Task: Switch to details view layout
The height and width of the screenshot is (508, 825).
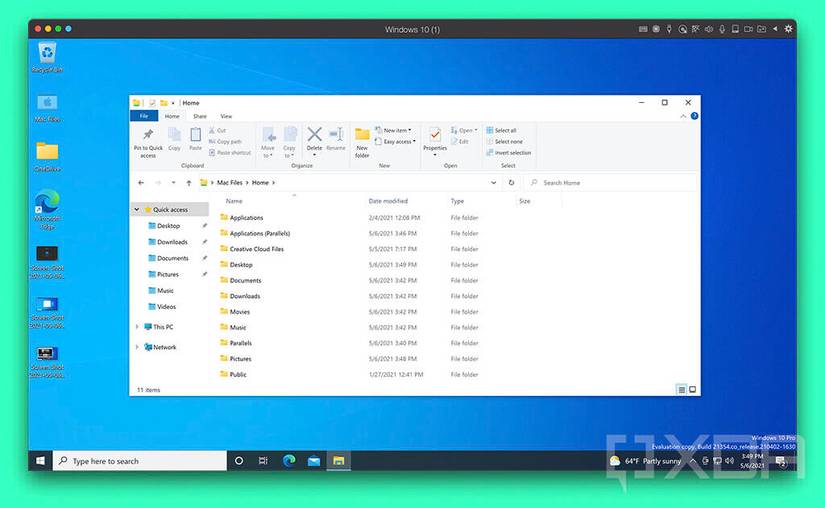Action: pyautogui.click(x=681, y=390)
